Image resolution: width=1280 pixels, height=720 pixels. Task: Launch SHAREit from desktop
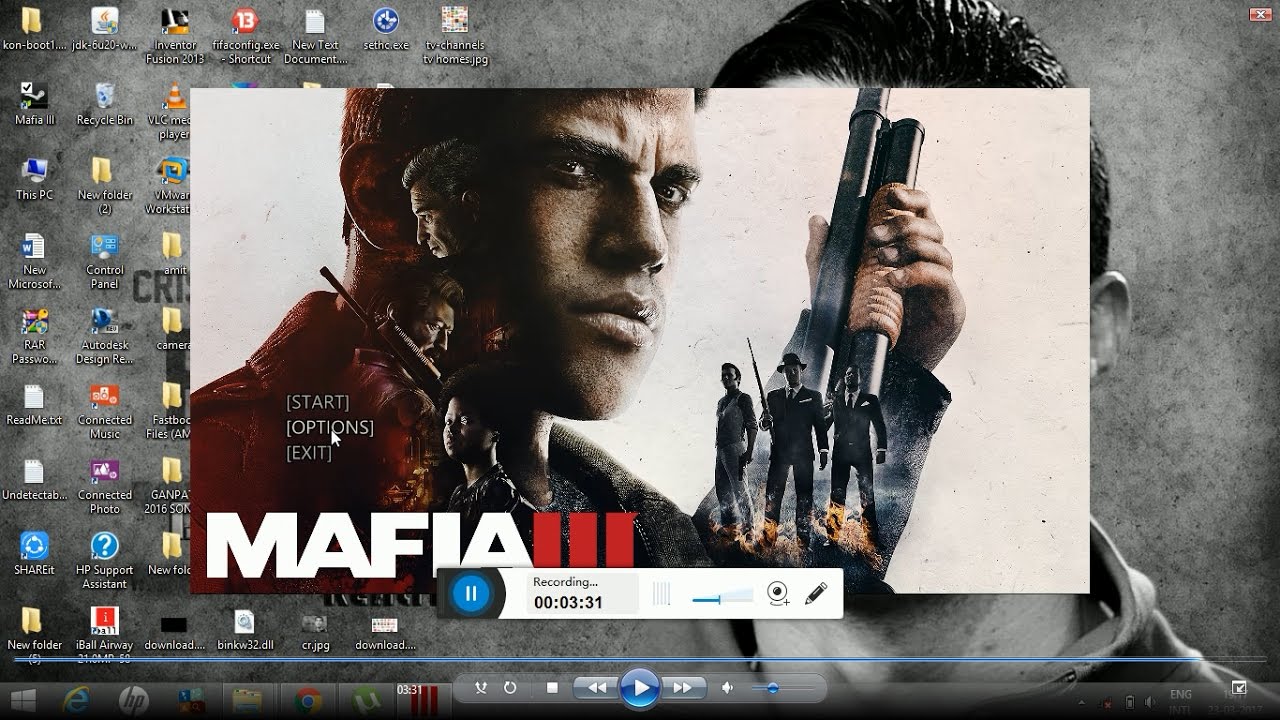34,554
